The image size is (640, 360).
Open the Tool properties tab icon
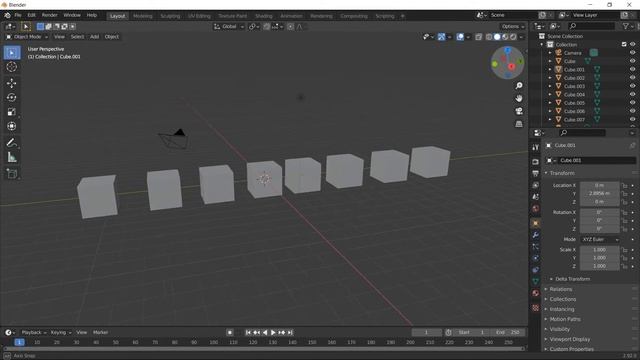click(536, 147)
